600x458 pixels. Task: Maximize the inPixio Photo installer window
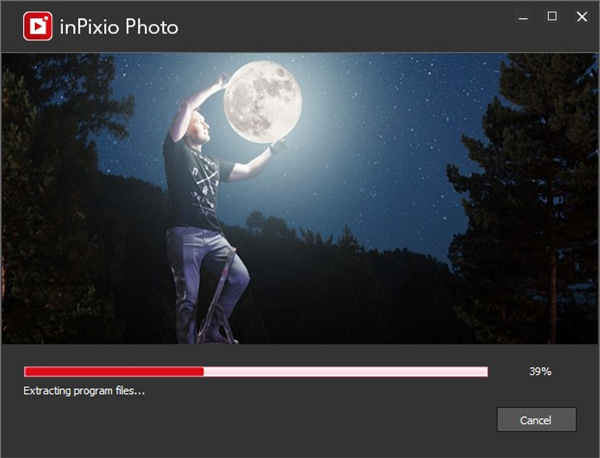(x=551, y=17)
